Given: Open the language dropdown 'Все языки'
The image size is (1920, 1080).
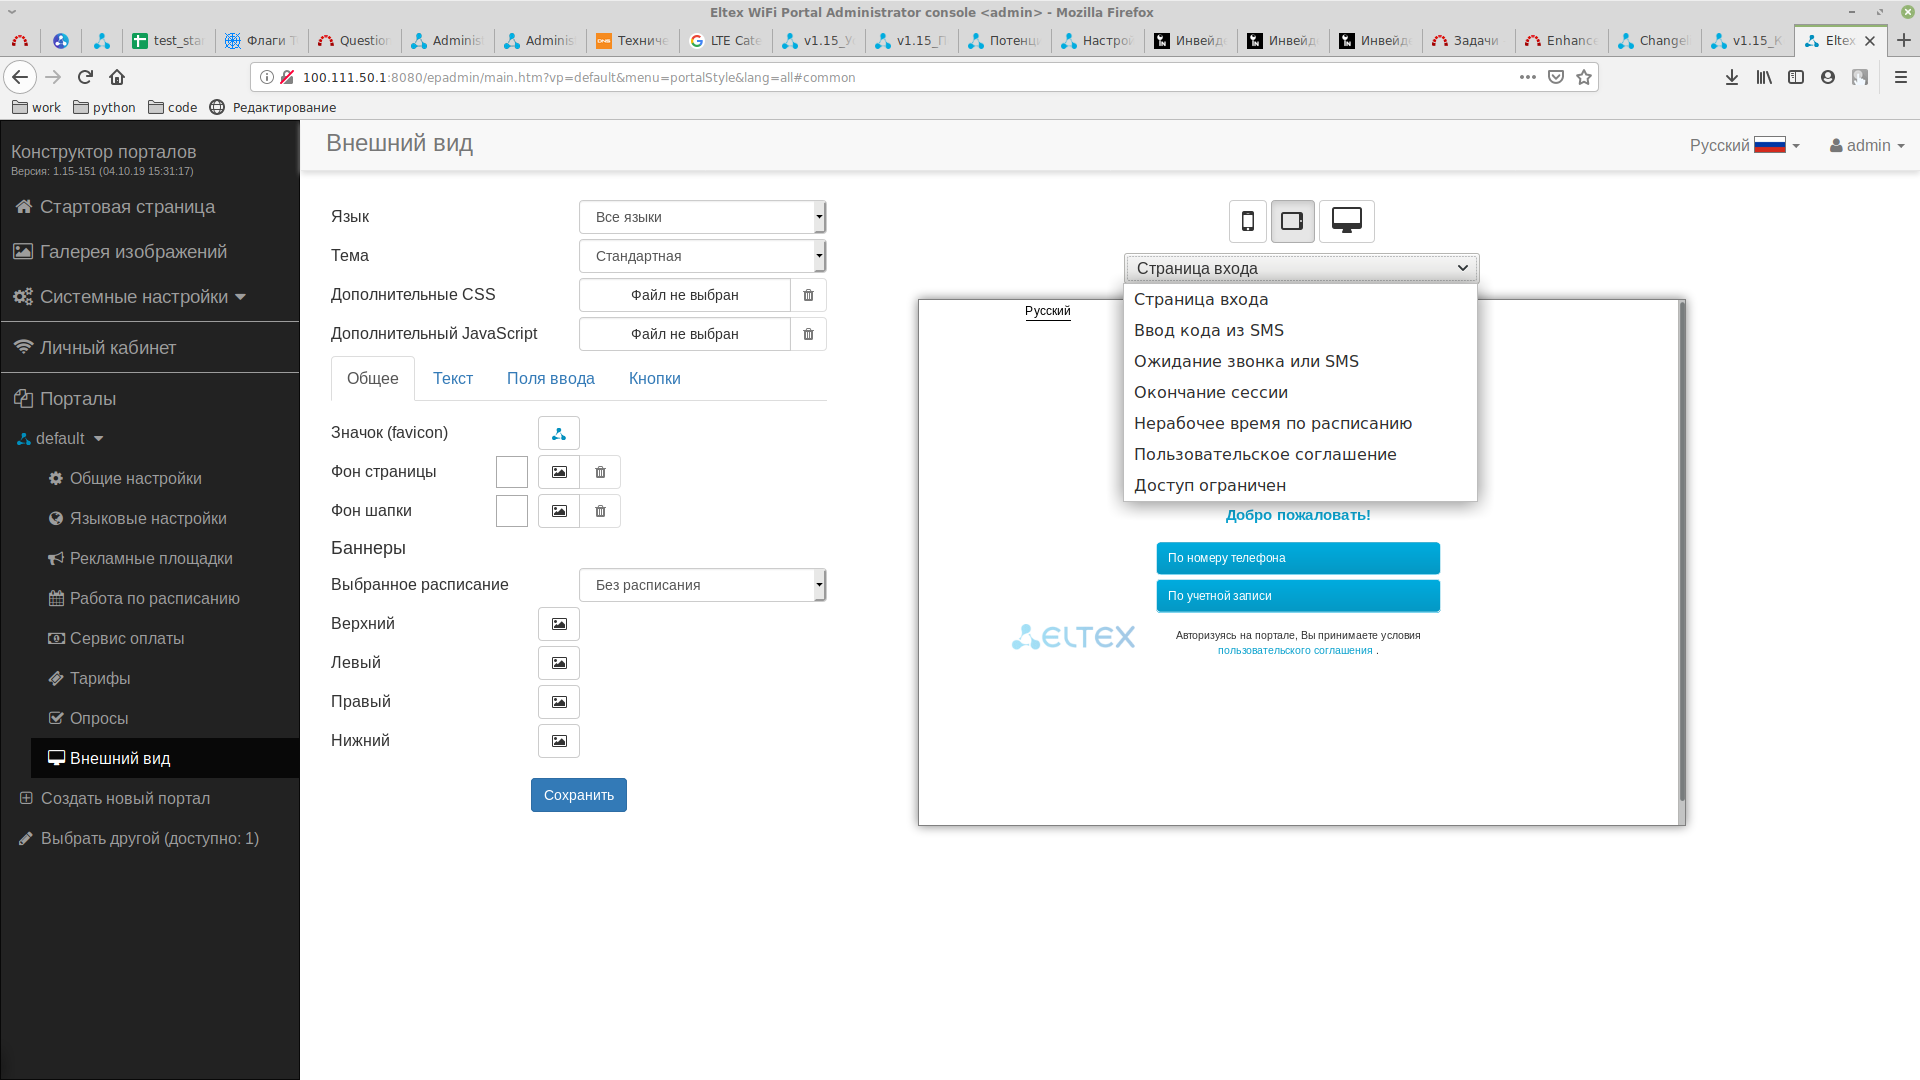Looking at the screenshot, I should coord(702,217).
